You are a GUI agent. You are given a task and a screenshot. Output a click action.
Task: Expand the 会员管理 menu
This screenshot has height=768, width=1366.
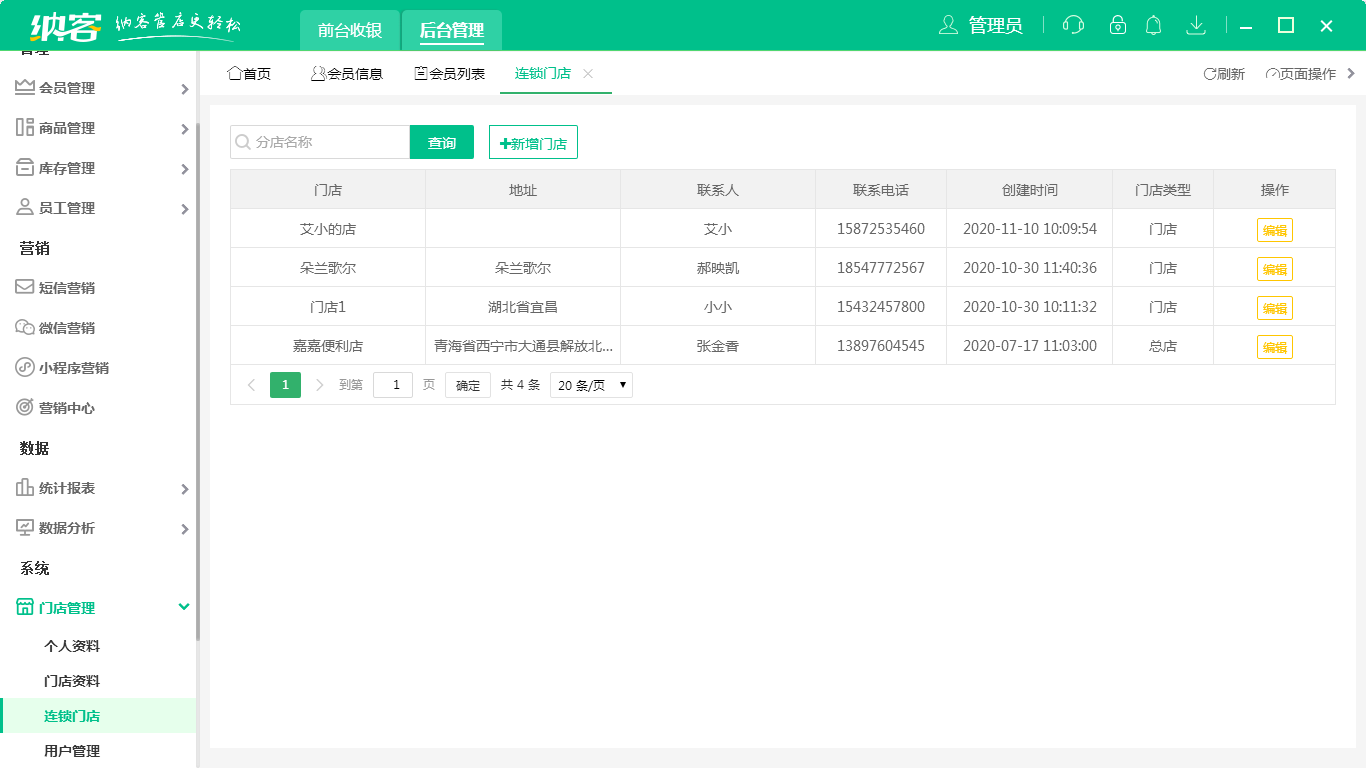100,88
